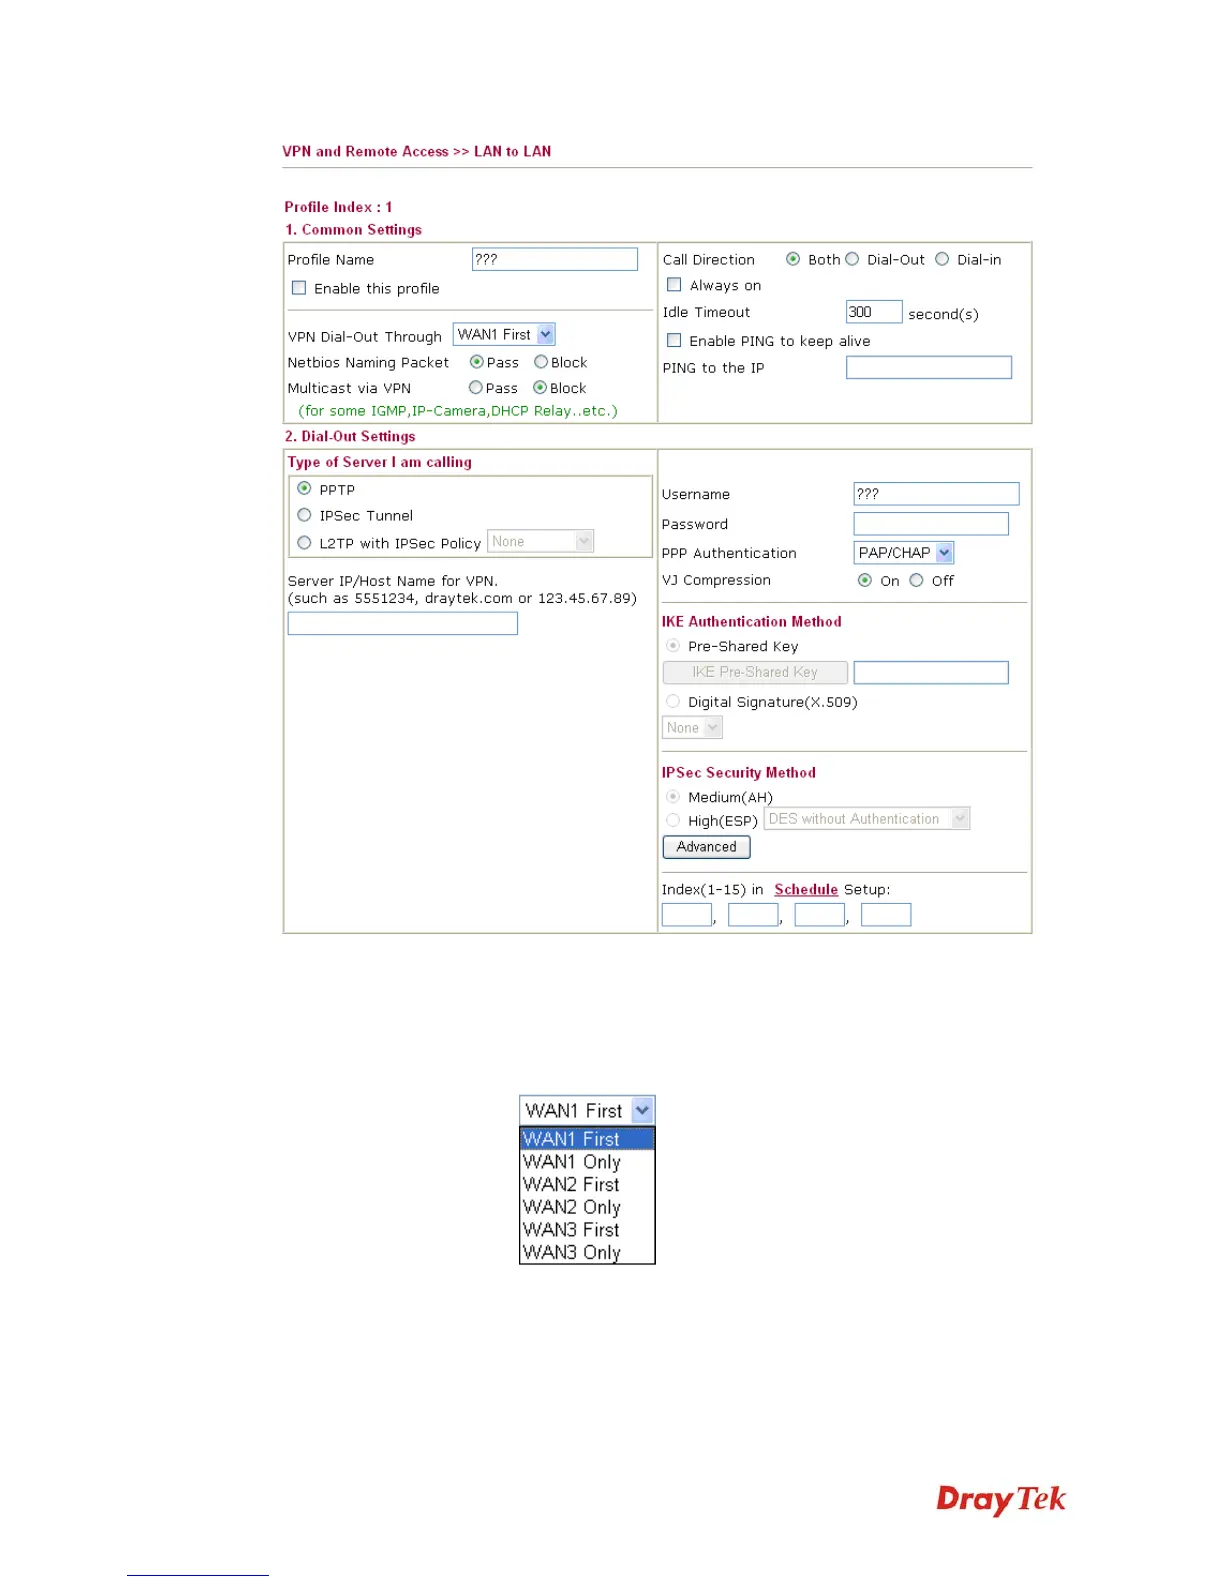This screenshot has height=1584, width=1224.
Task: Choose L2TP with IPSec Policy option
Action: [304, 543]
